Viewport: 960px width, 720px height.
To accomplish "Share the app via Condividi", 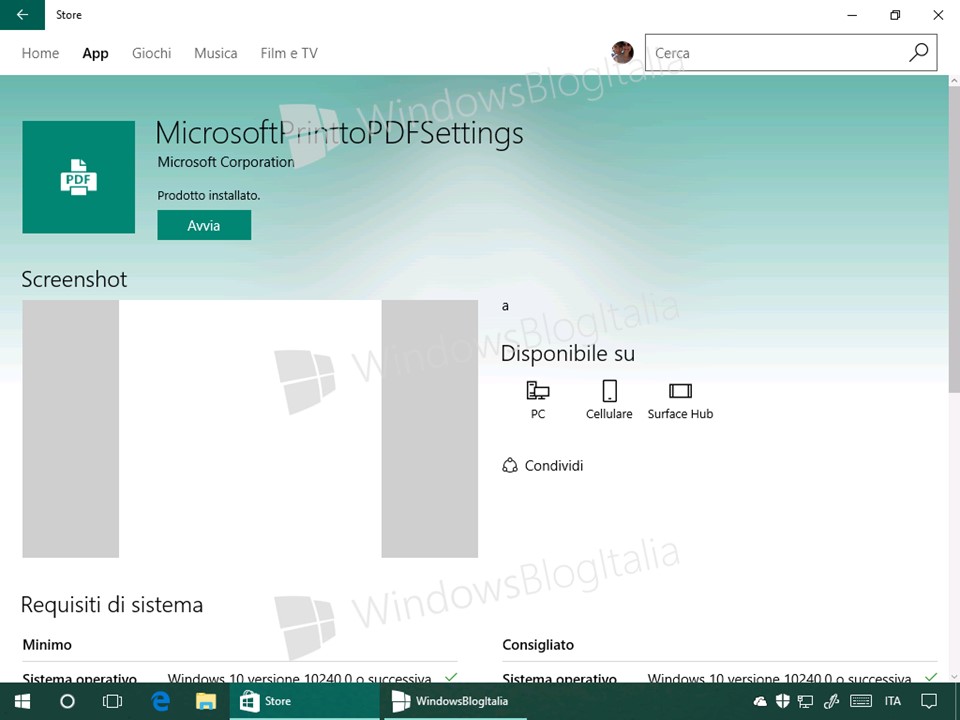I will (542, 466).
